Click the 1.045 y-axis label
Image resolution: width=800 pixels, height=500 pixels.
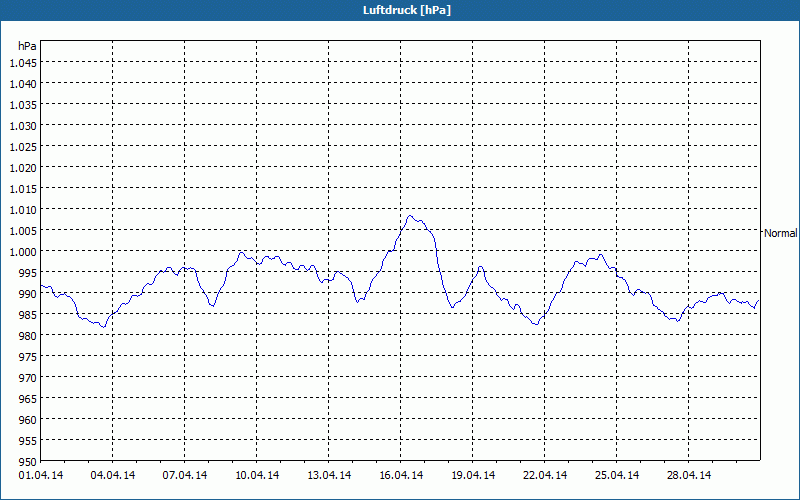23,63
